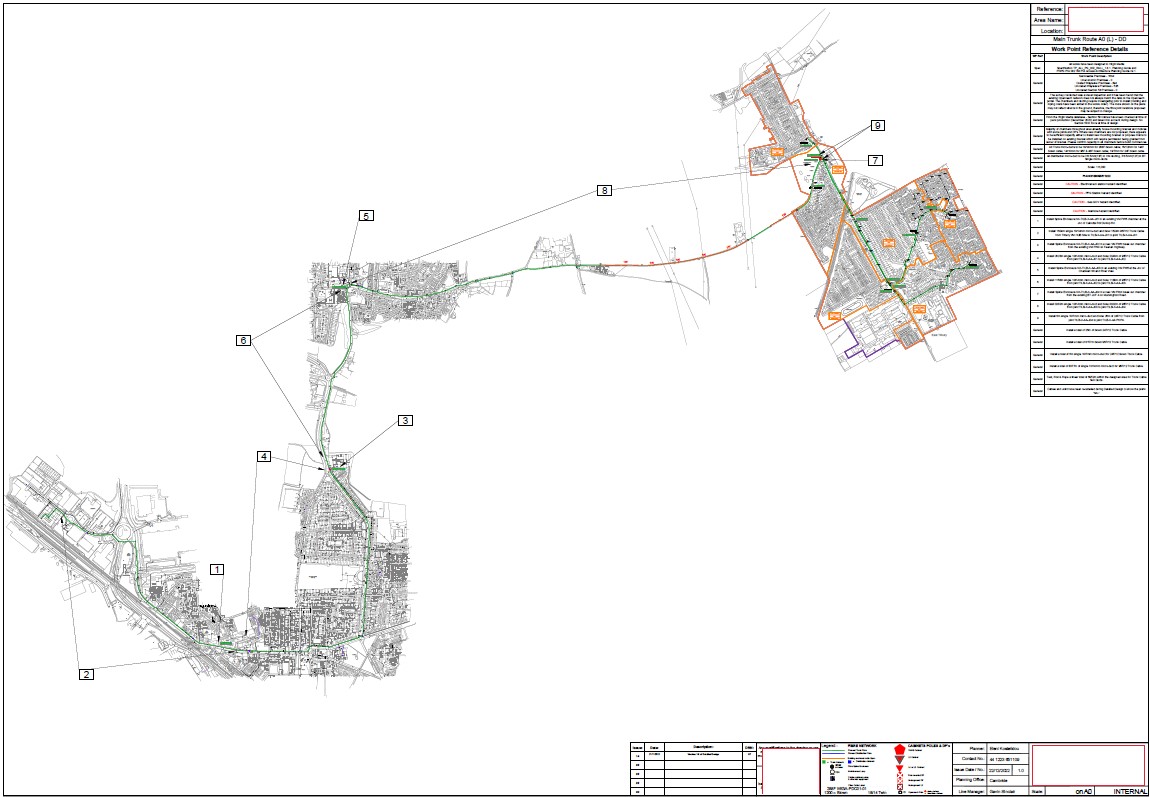
Task: Click the "Main Trunk Route A0 (L) - DD" title
Action: (x=1089, y=39)
